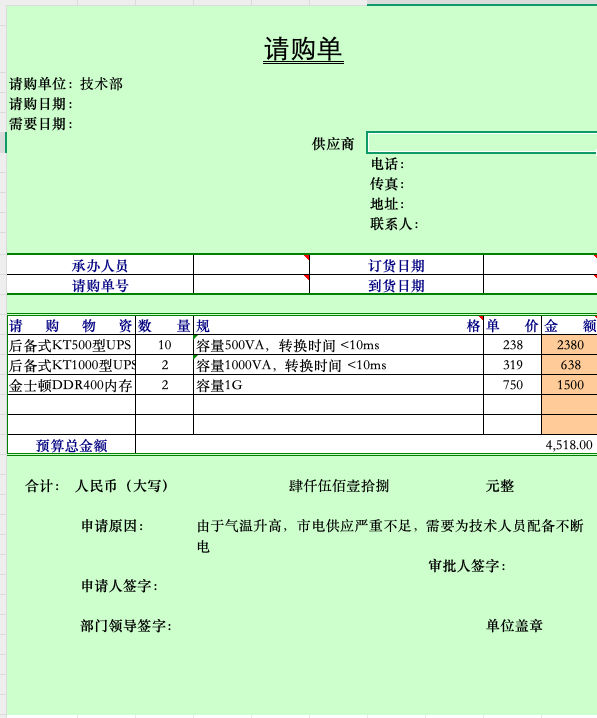
Task: Select the 订货日期 label cell
Action: click(x=396, y=265)
